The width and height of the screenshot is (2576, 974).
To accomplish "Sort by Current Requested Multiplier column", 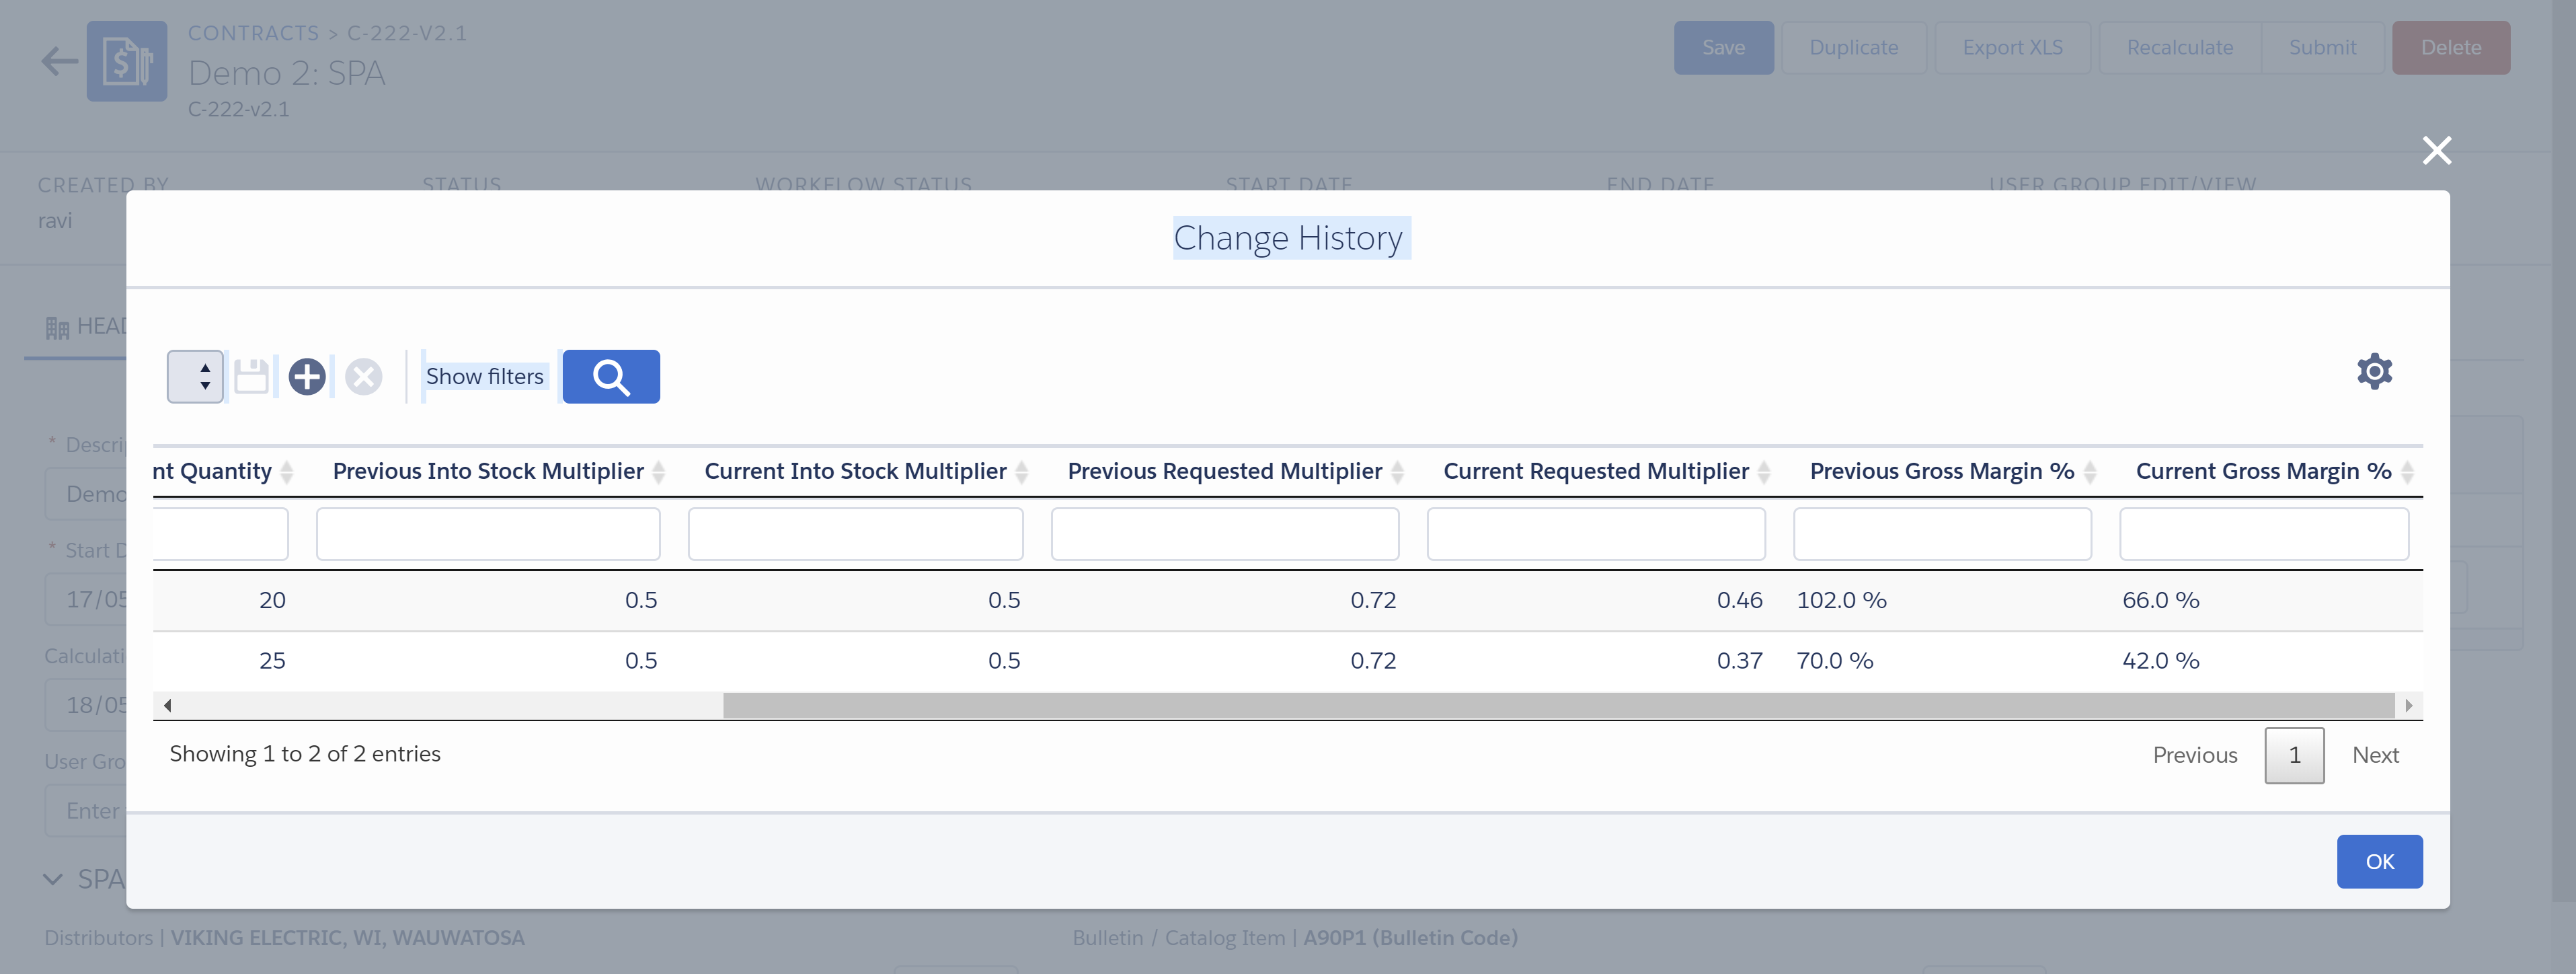I will (x=1595, y=471).
